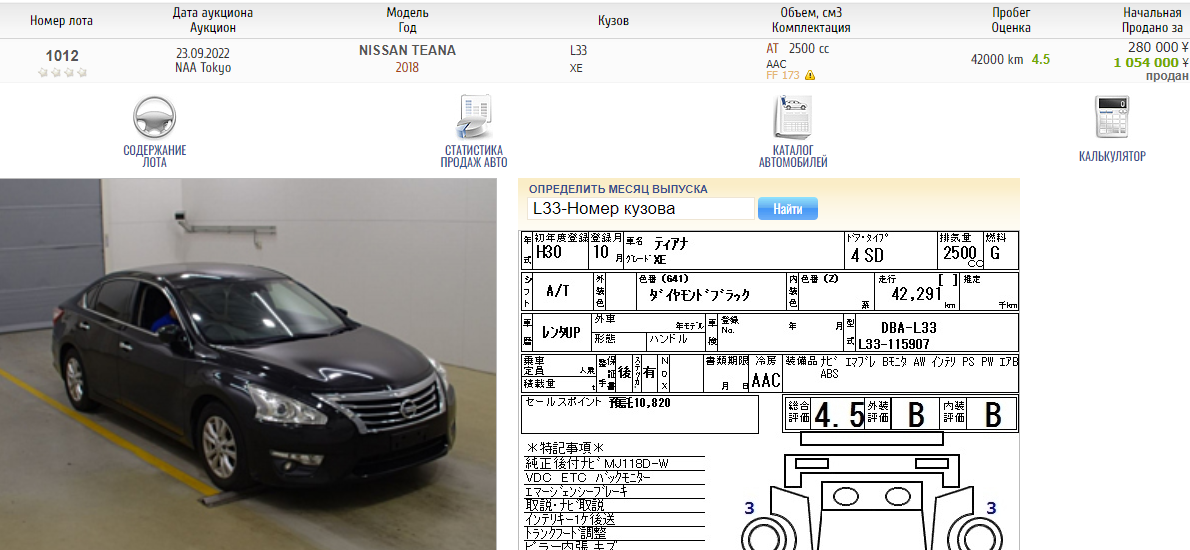Click the 42,291 mileage on auction sheet
1190x550 pixels.
916,294
